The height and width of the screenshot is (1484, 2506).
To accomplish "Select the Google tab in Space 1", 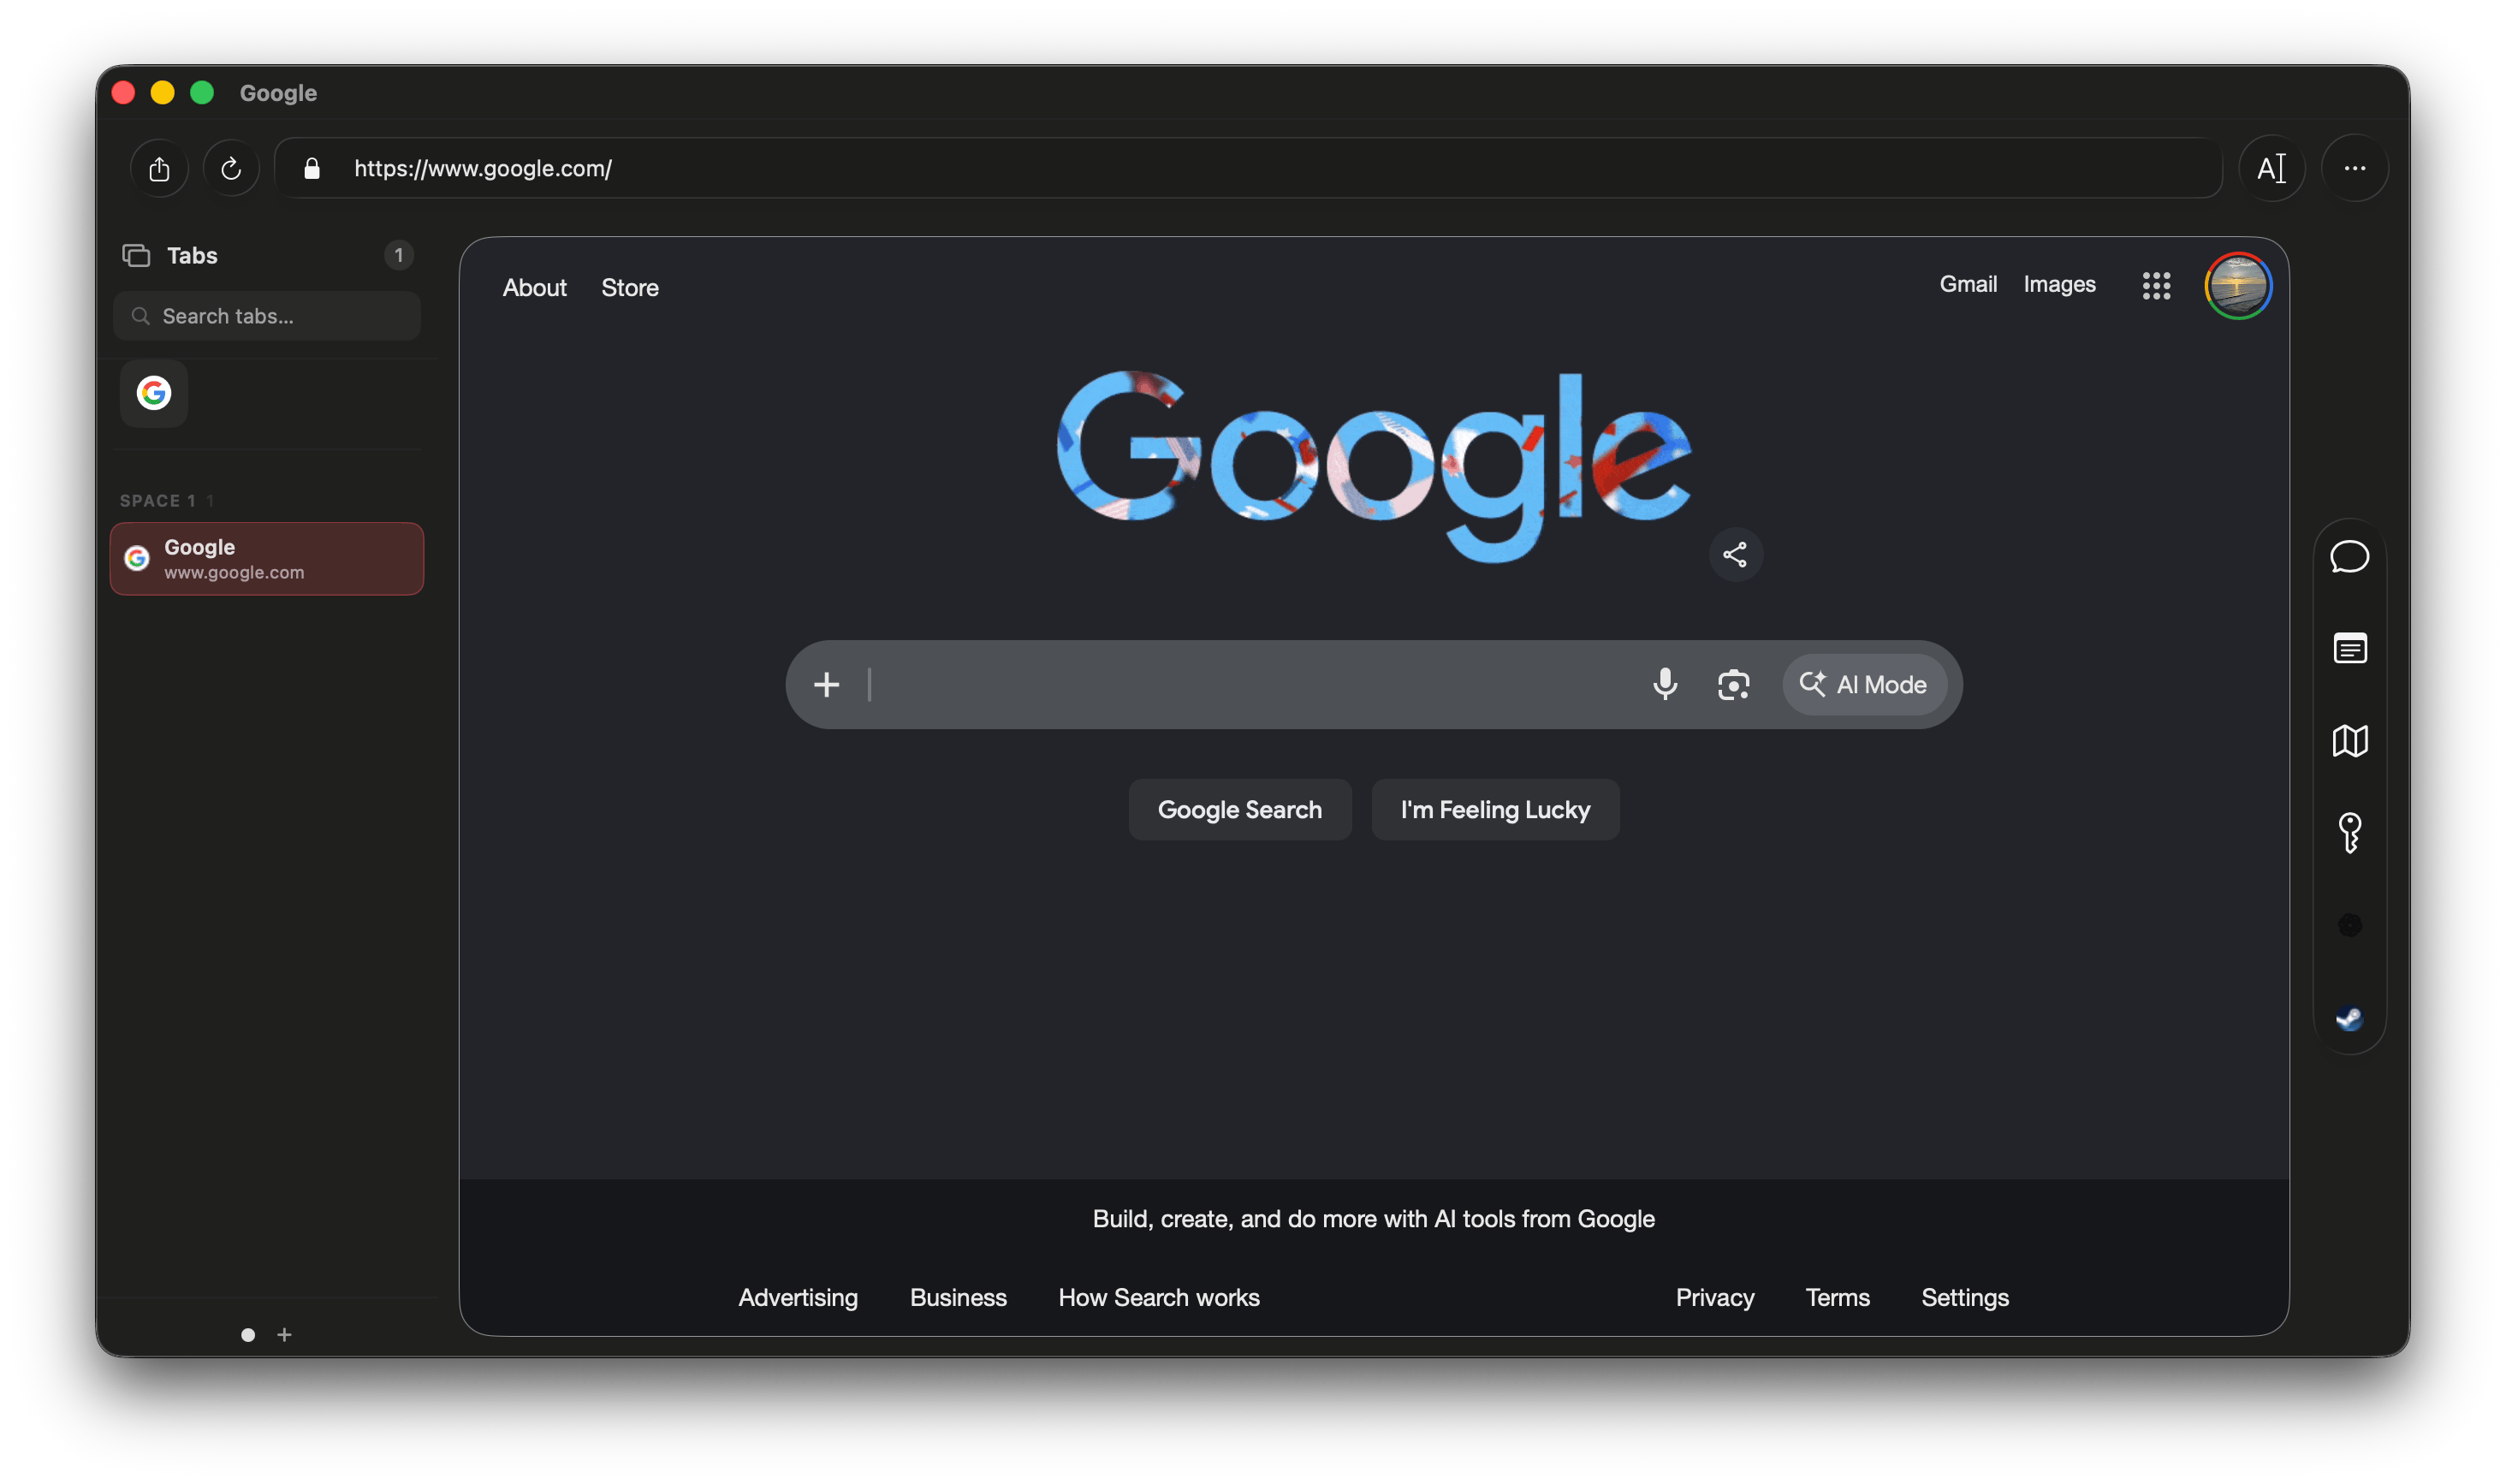I will point(267,558).
